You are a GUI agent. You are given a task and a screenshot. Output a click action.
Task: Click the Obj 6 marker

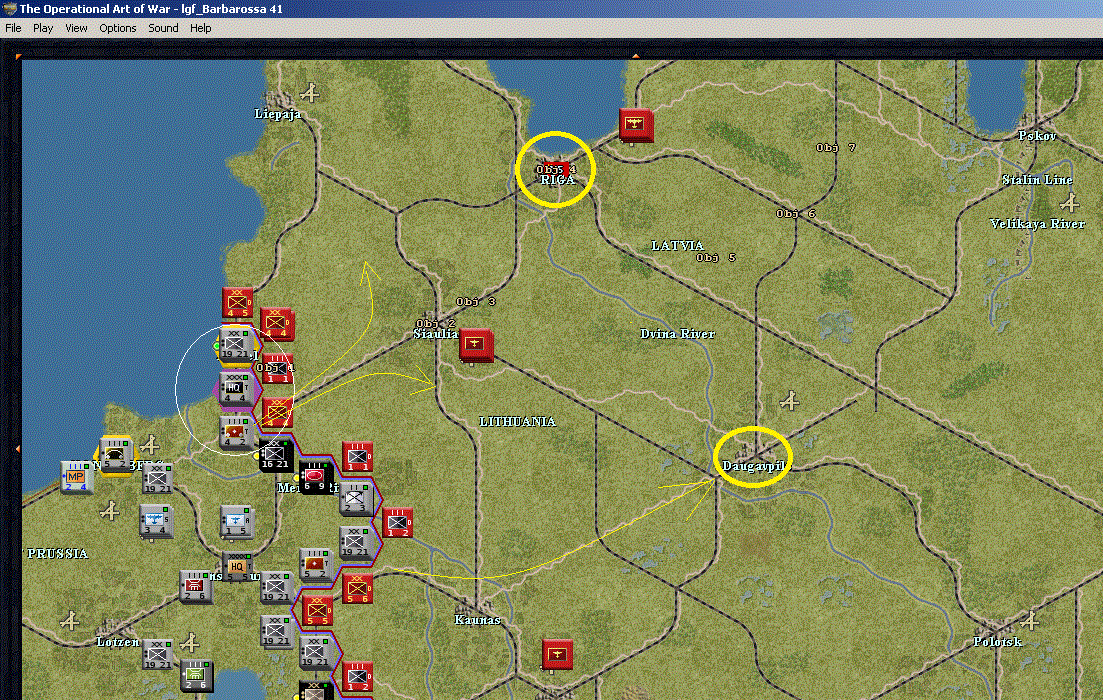tap(796, 214)
